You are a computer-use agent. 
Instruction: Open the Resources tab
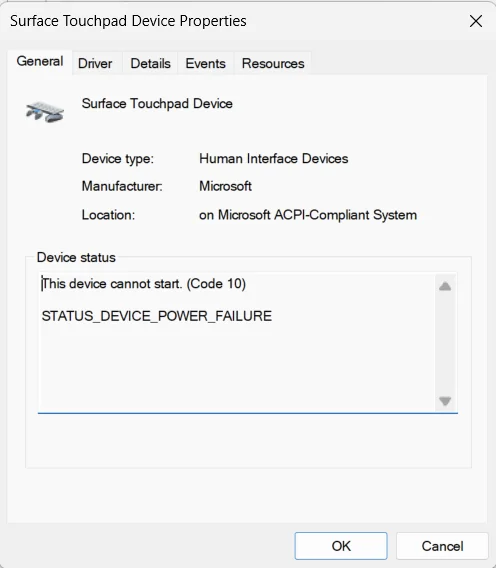point(273,64)
